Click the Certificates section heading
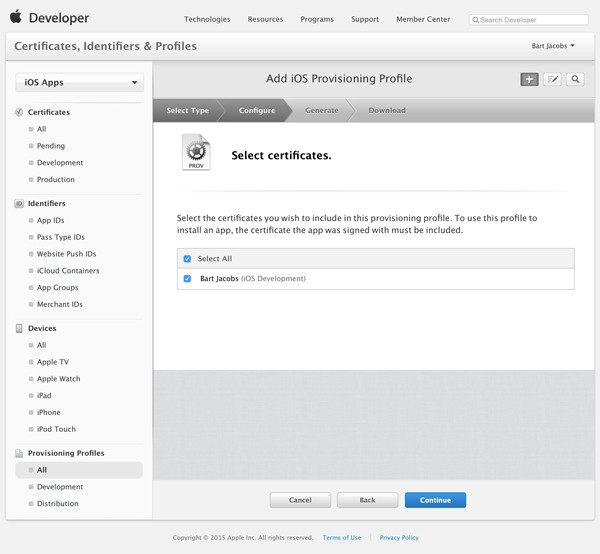 click(49, 112)
